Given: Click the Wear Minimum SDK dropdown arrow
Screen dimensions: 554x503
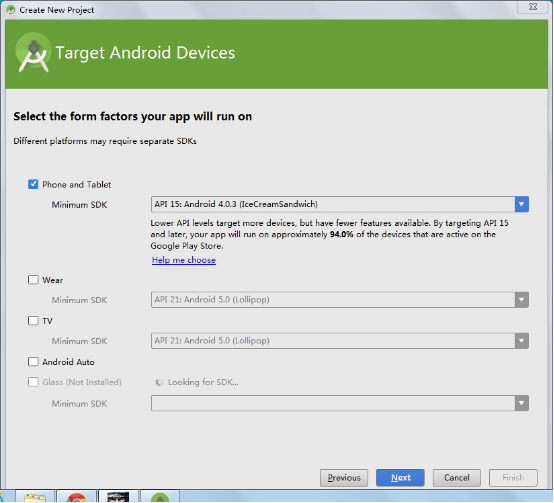Looking at the screenshot, I should [521, 300].
